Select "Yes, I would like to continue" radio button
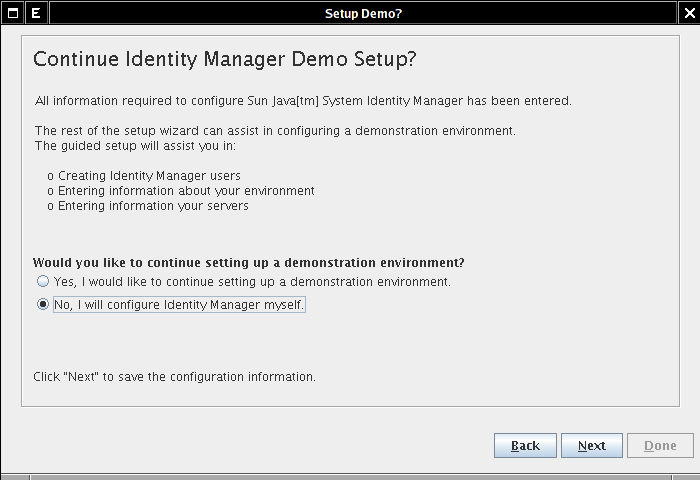Screen dimensions: 700x480 43,282
